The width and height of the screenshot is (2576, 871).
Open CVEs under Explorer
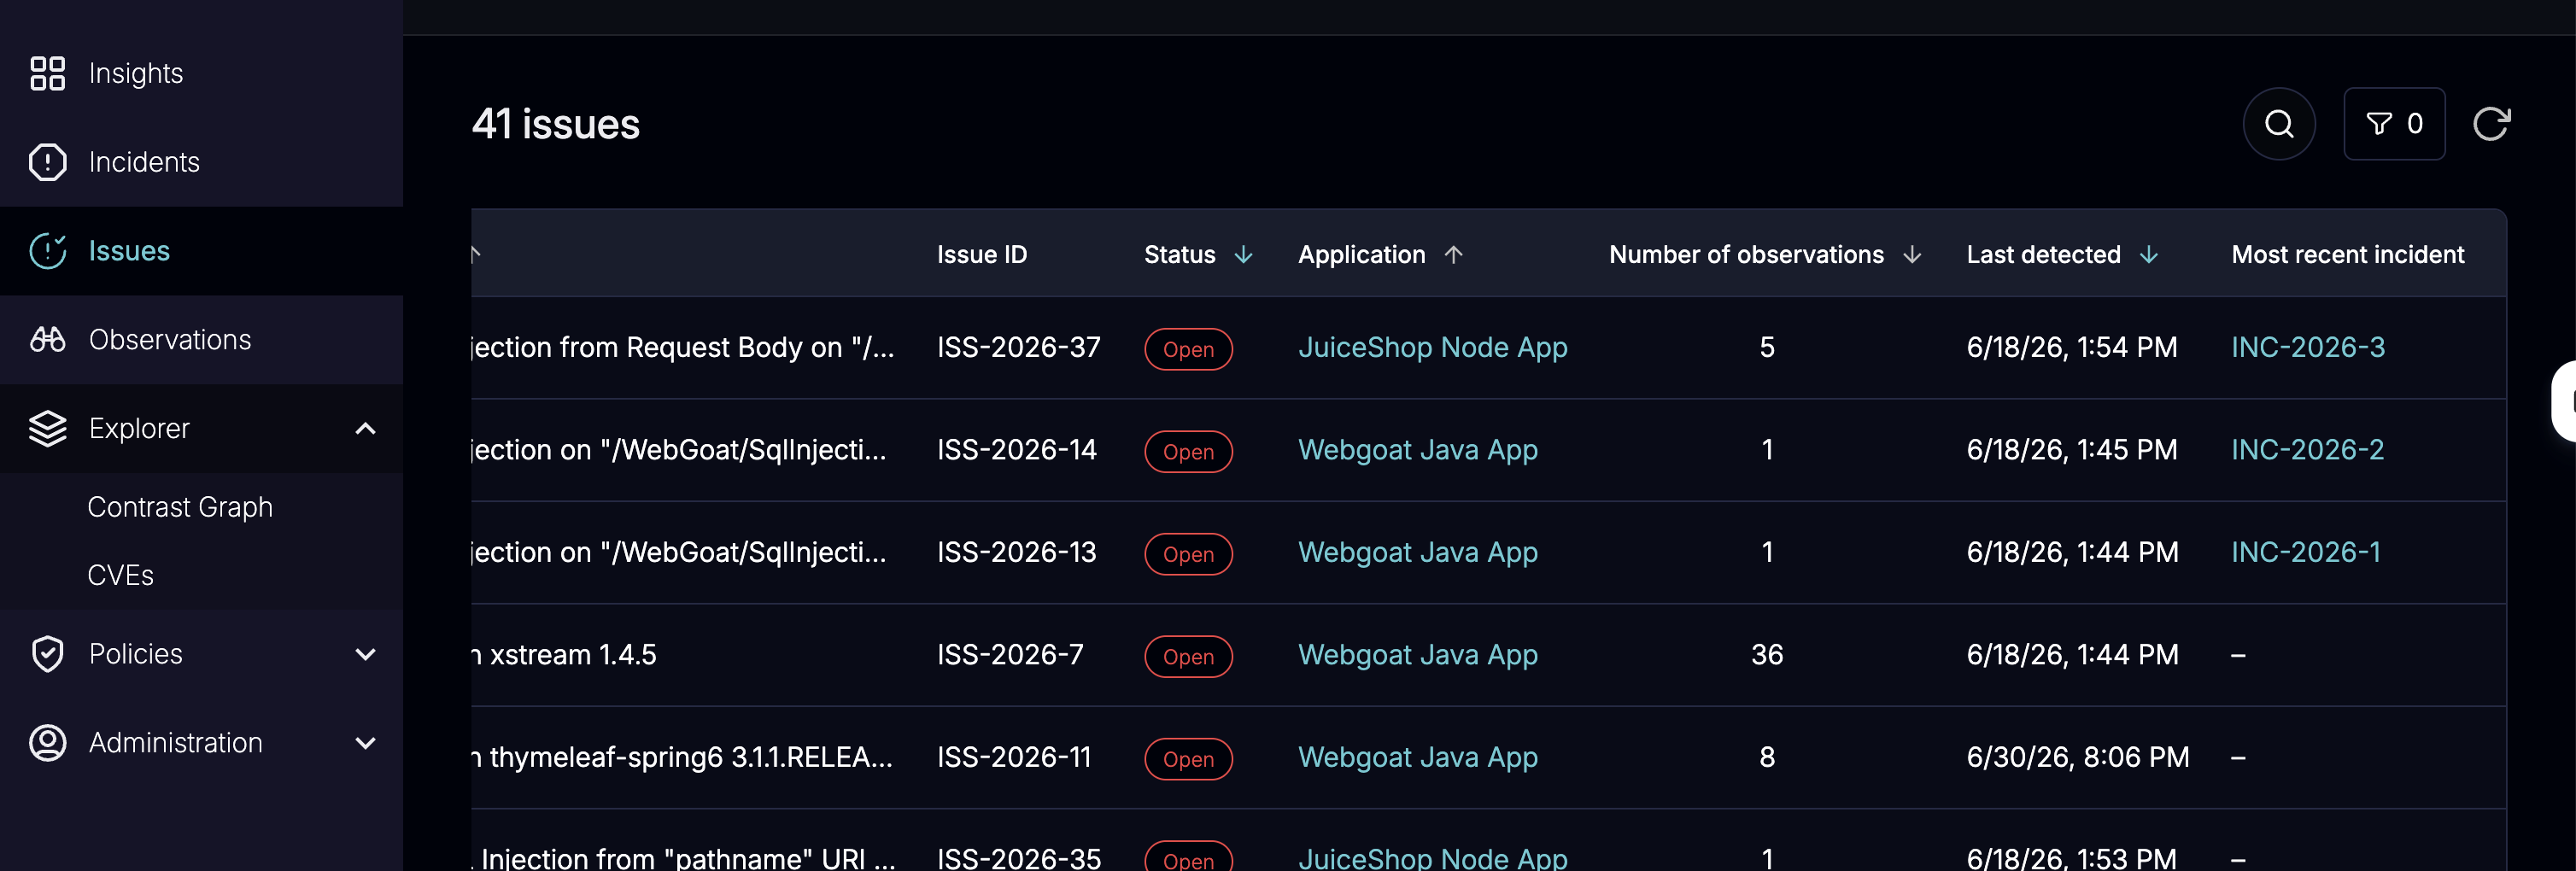pos(120,575)
